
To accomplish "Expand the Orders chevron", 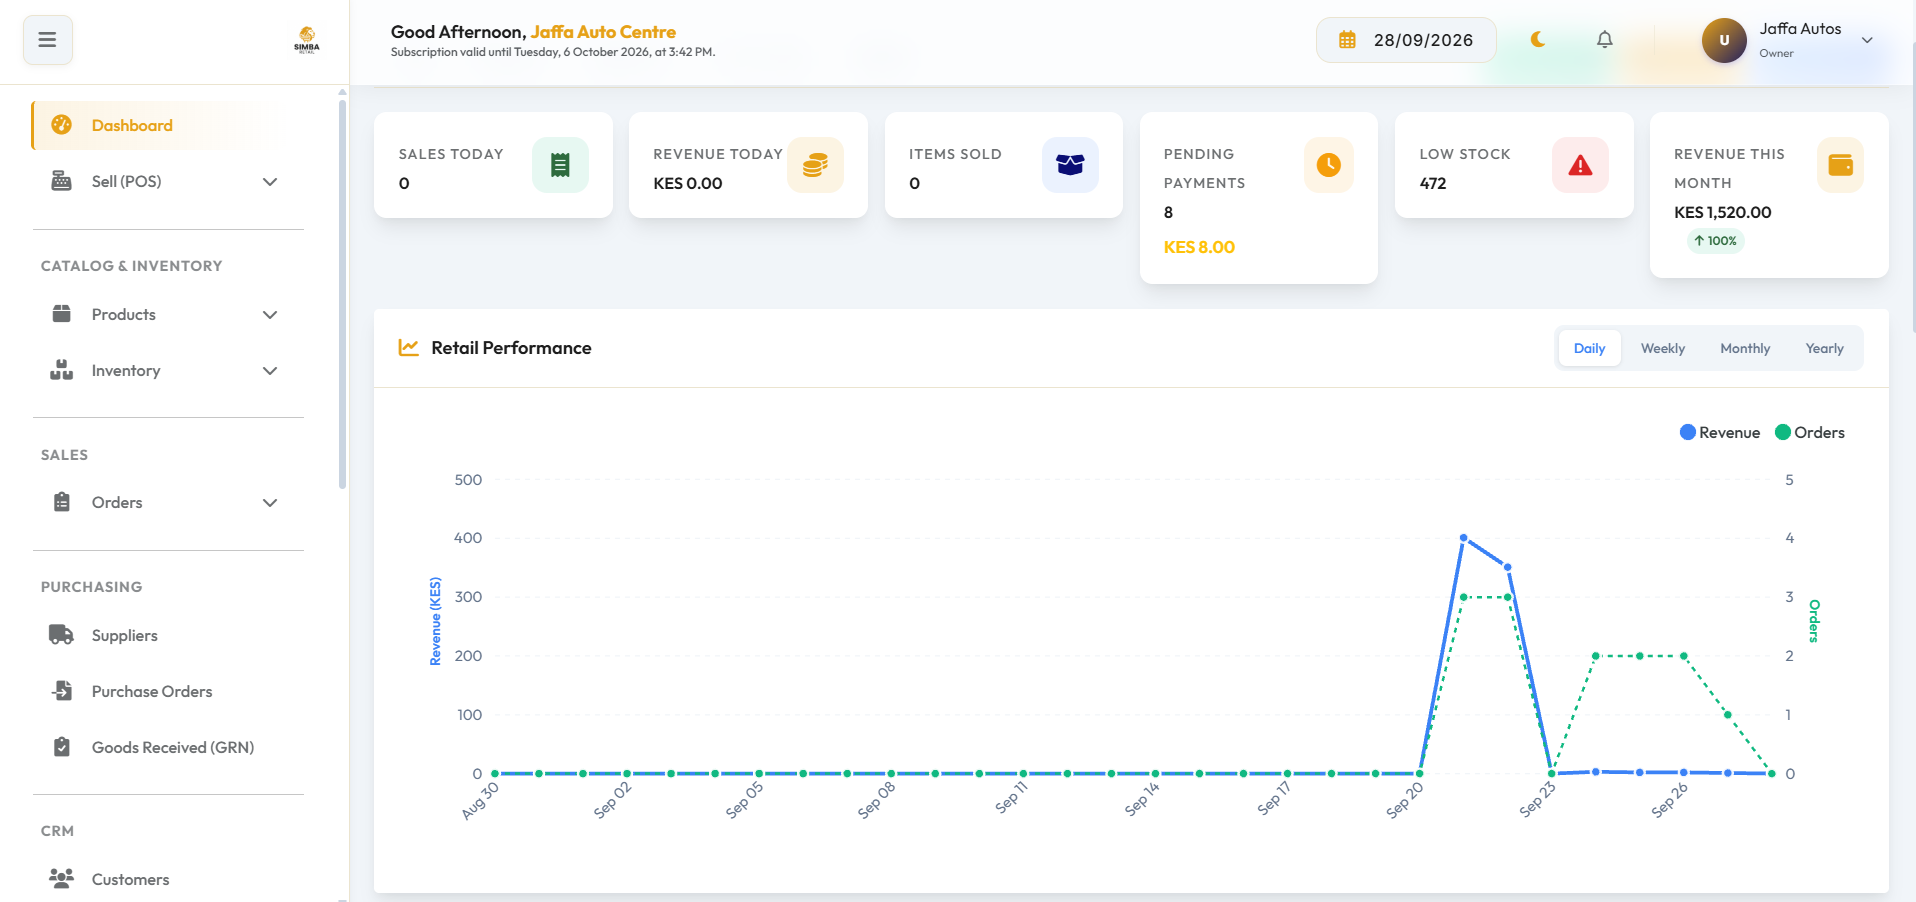I will point(270,502).
